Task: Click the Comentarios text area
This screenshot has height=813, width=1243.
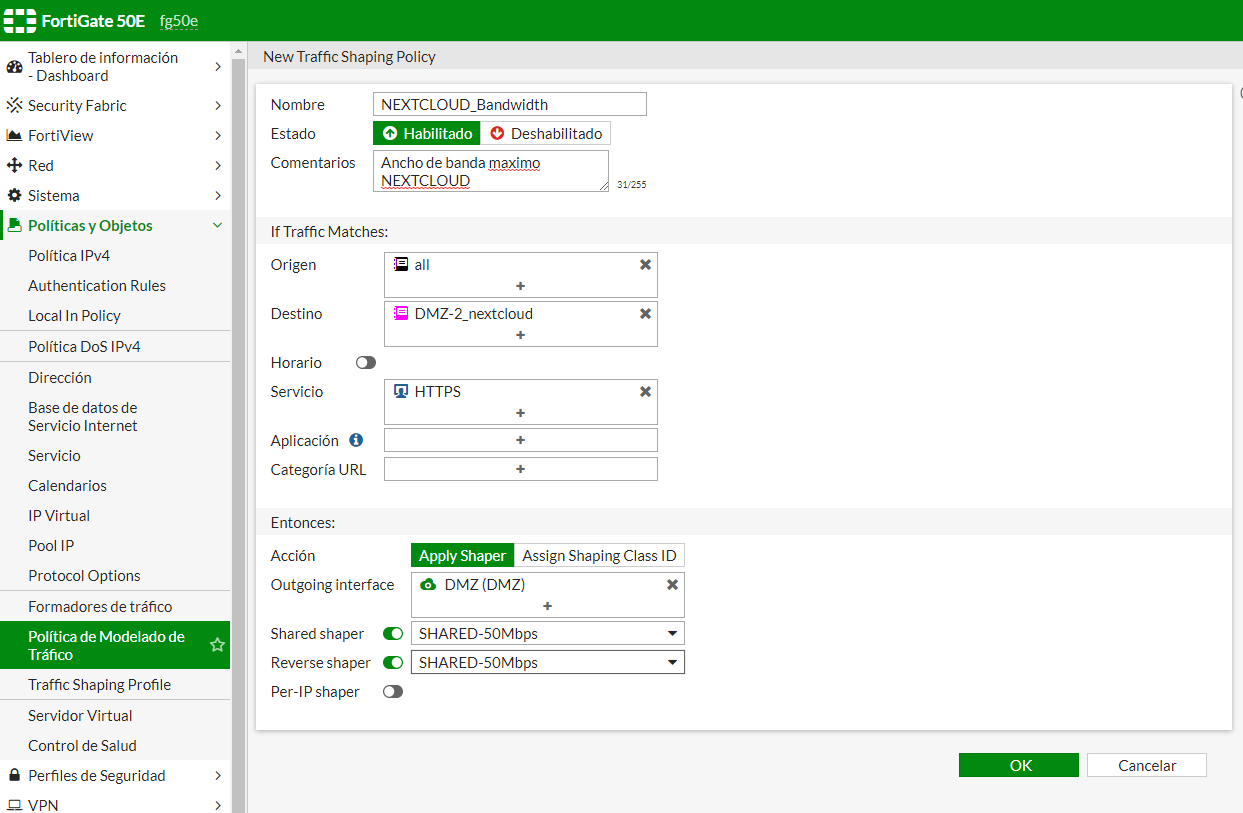Action: (x=491, y=171)
